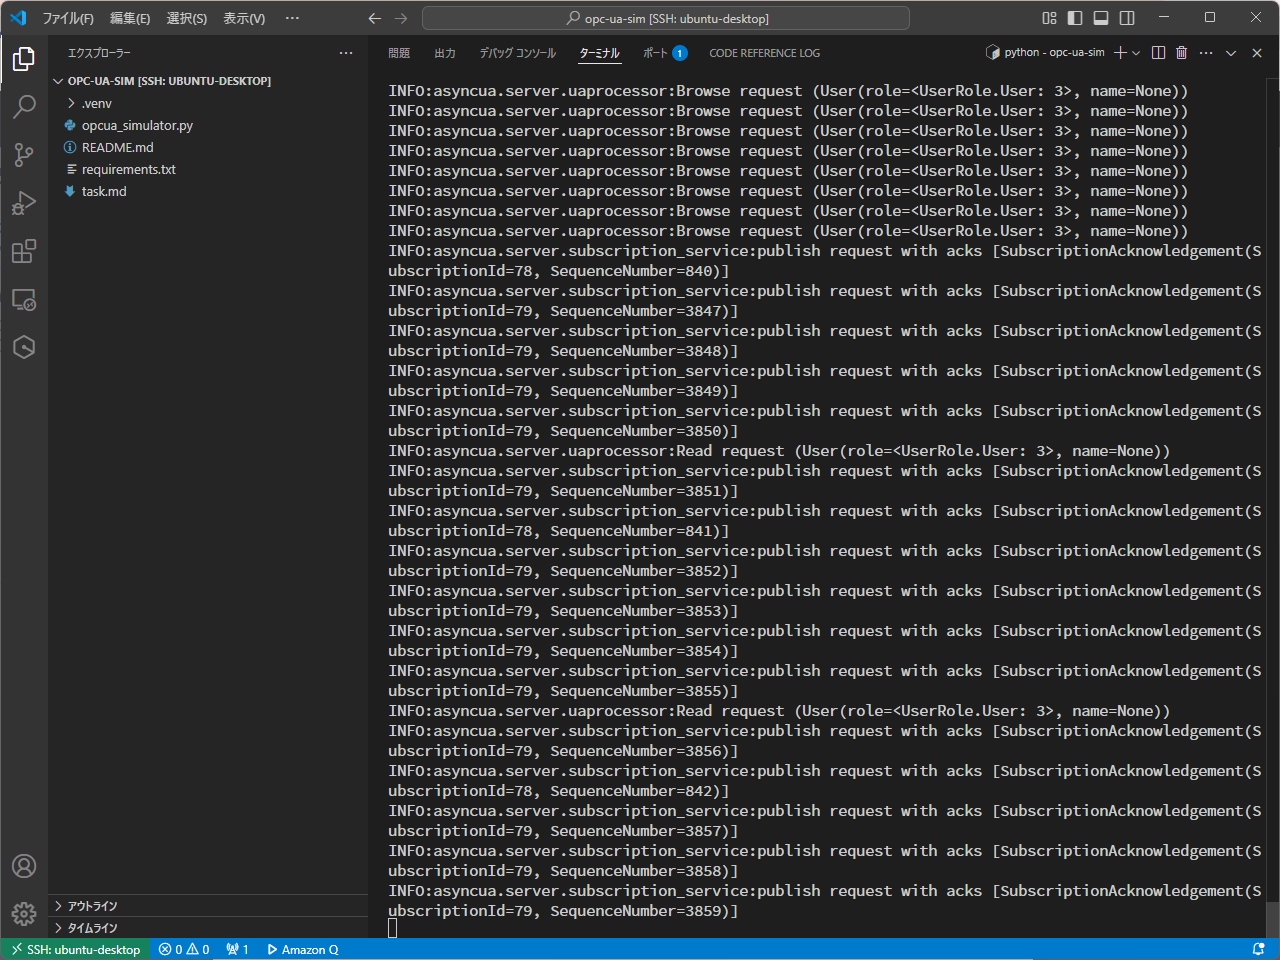
Task: Open task.md file
Action: [x=208, y=191]
